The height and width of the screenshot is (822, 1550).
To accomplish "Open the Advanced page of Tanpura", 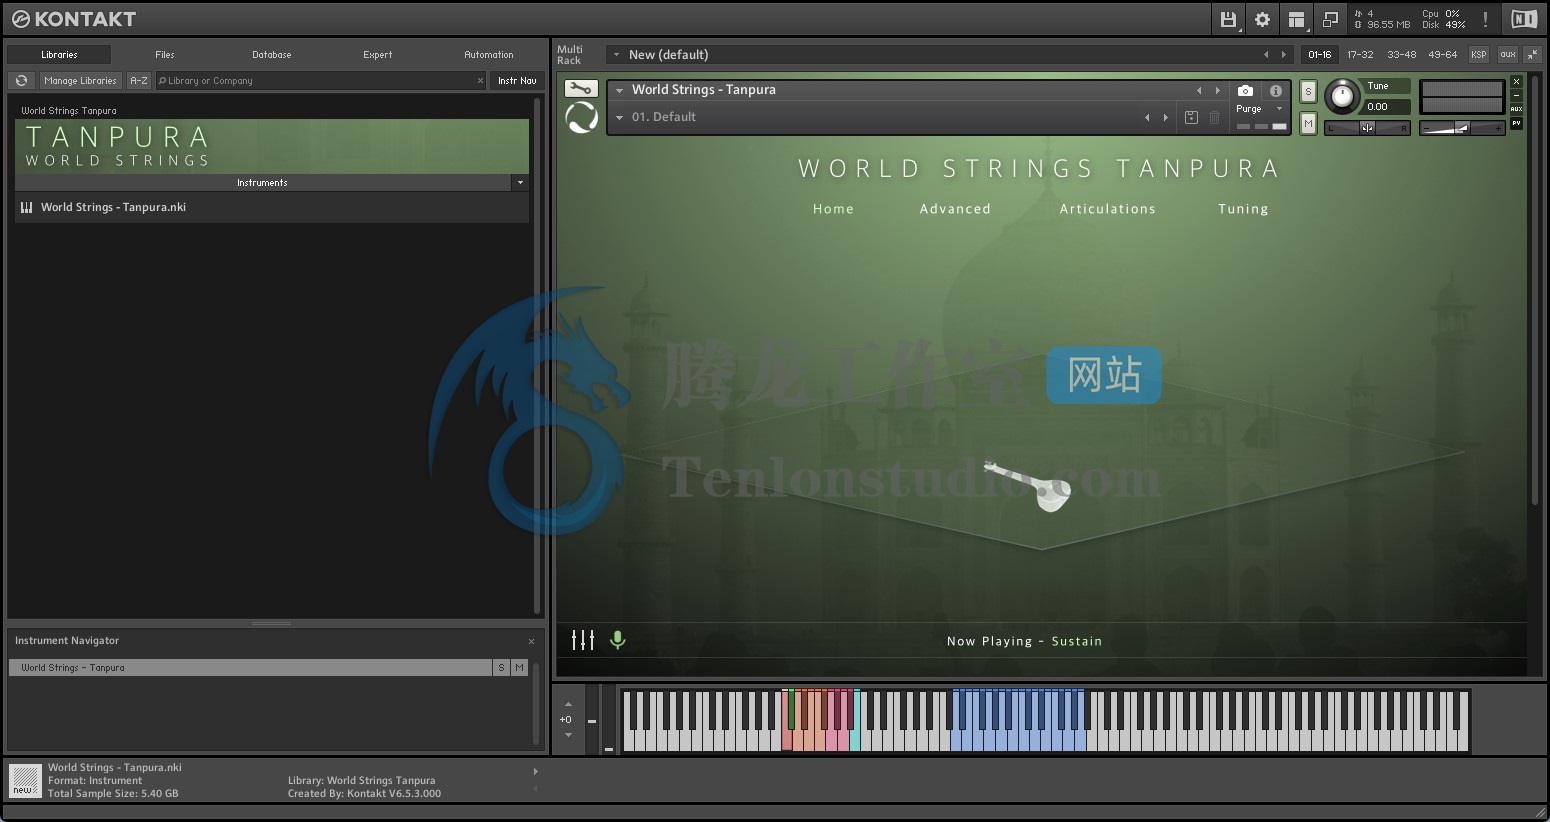I will 955,209.
